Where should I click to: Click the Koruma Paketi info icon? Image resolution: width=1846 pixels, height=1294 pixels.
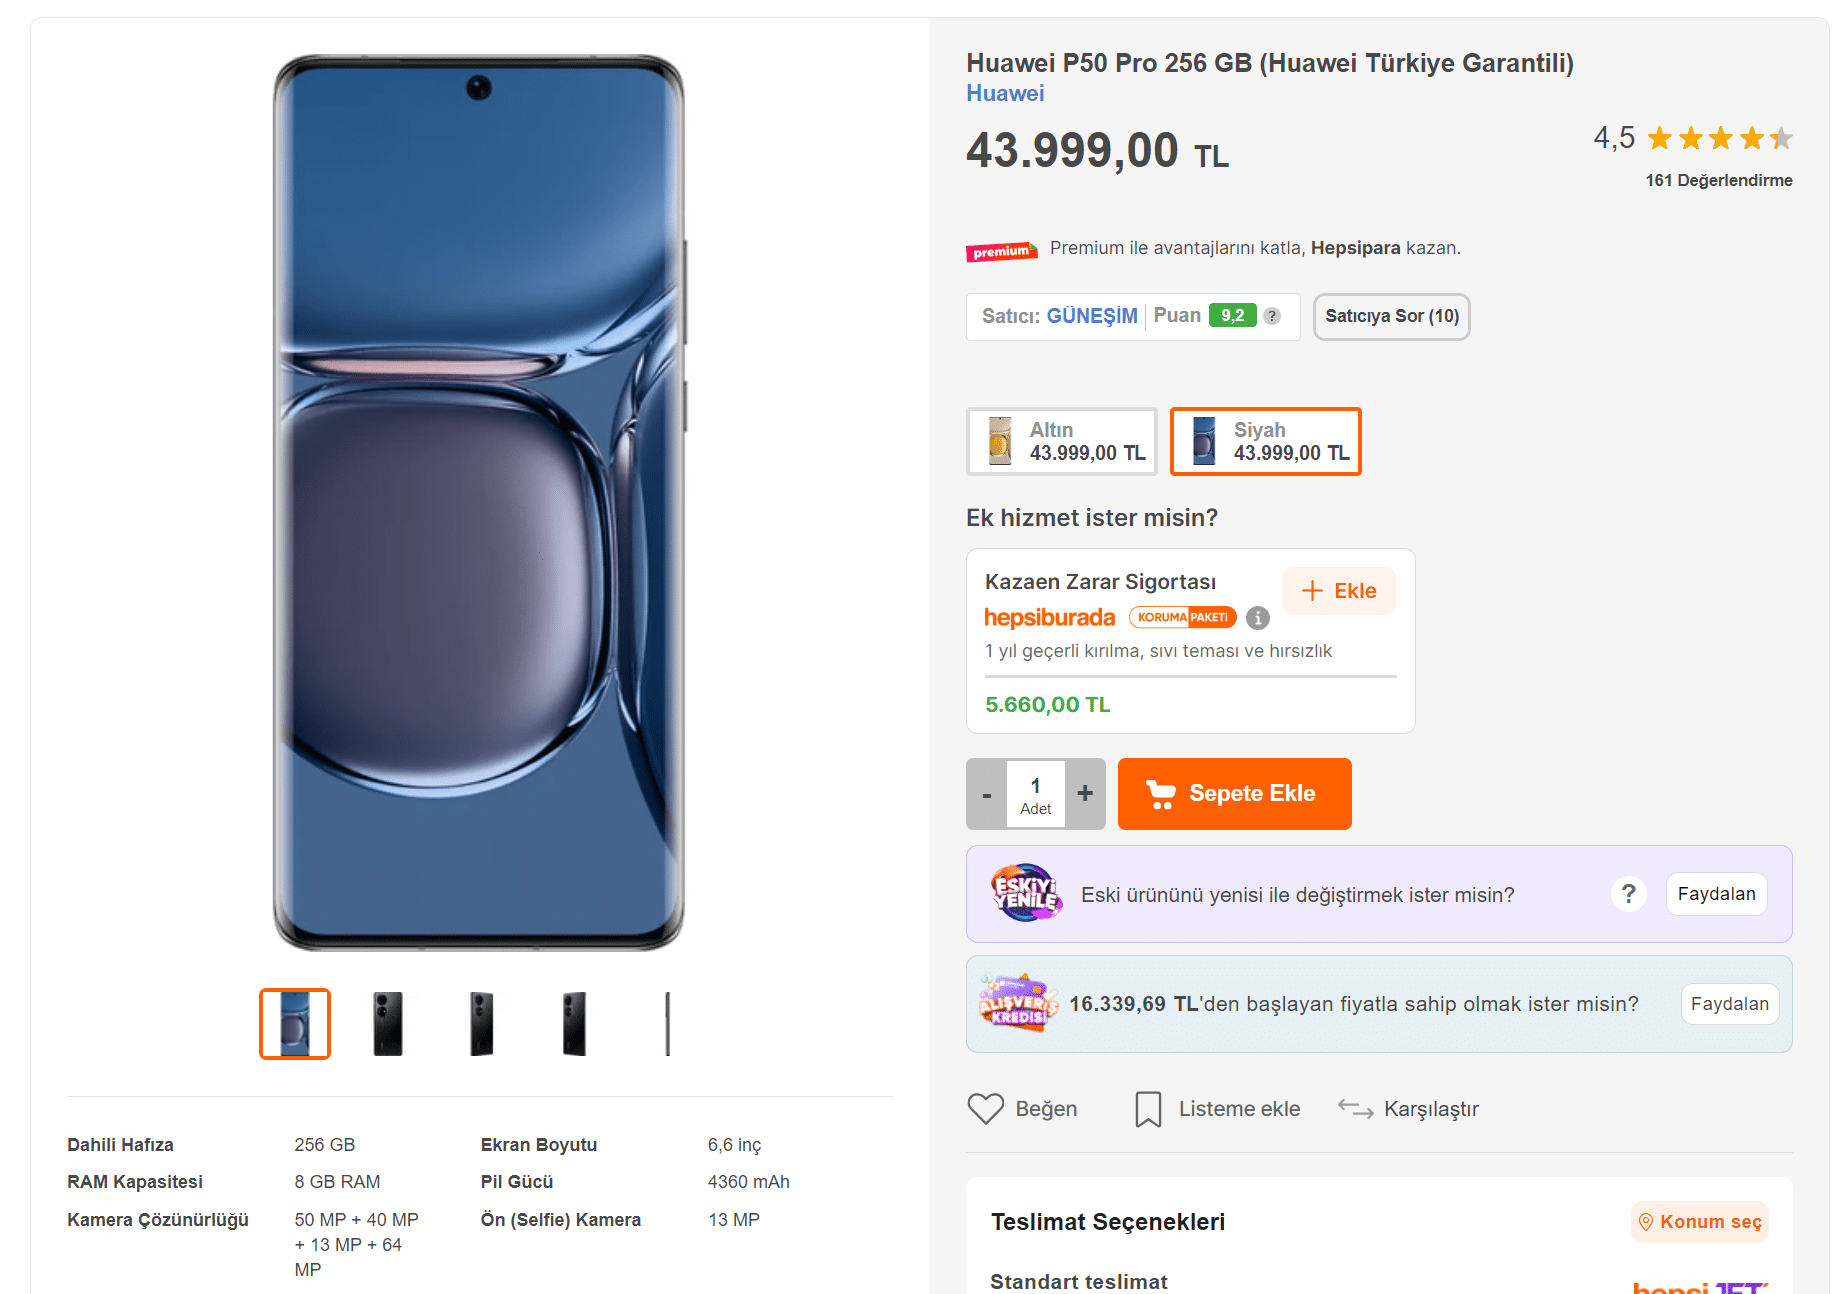point(1258,618)
